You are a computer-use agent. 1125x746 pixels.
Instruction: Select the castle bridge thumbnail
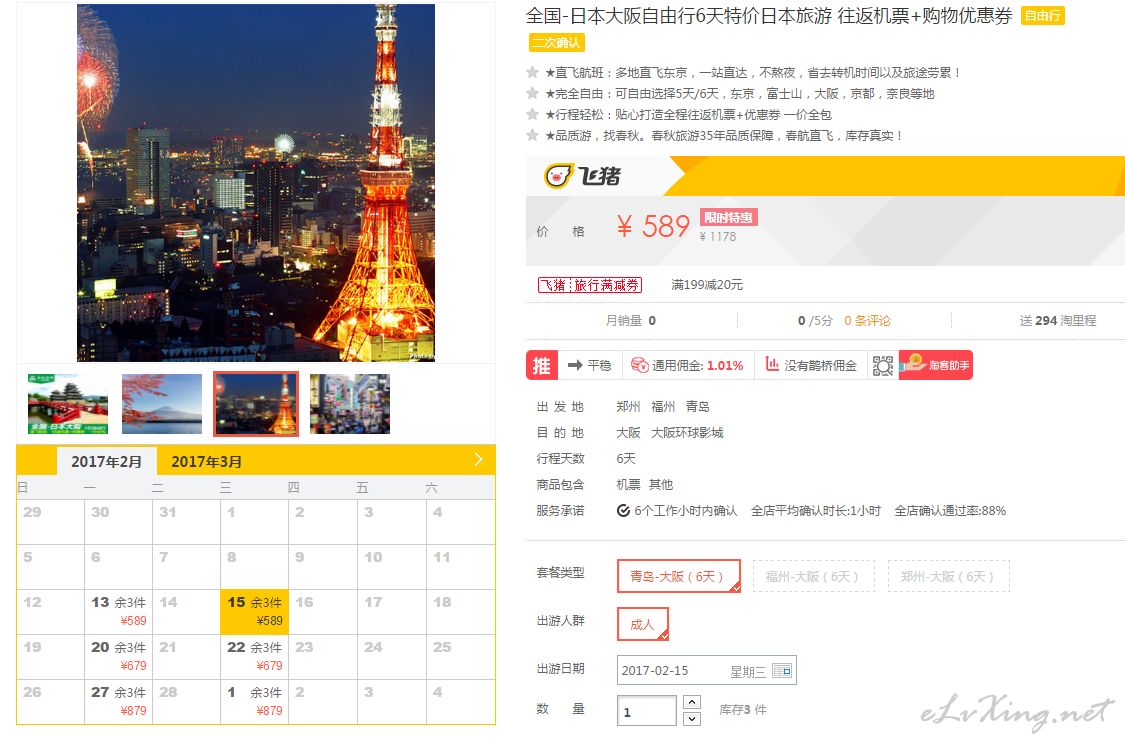tap(68, 404)
